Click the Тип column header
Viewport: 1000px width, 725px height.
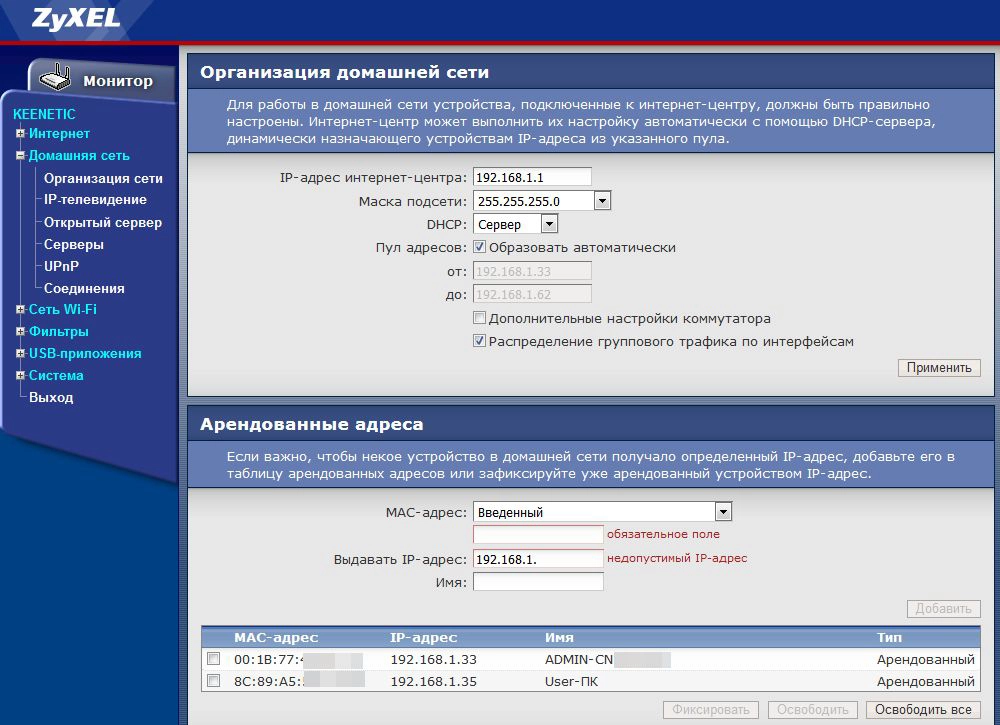(889, 638)
